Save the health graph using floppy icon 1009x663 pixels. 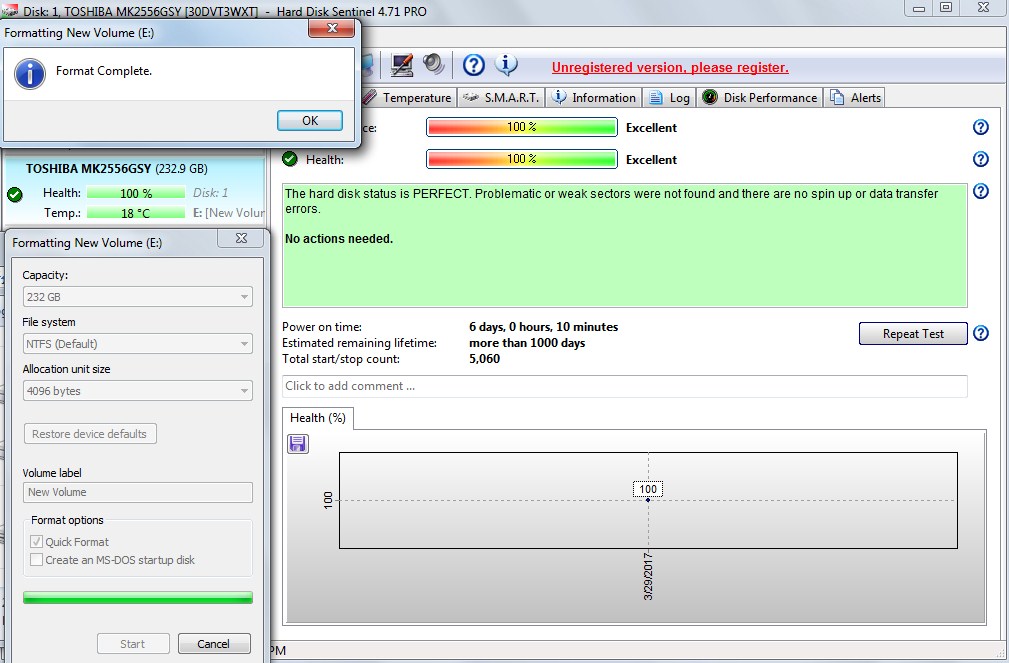297,444
